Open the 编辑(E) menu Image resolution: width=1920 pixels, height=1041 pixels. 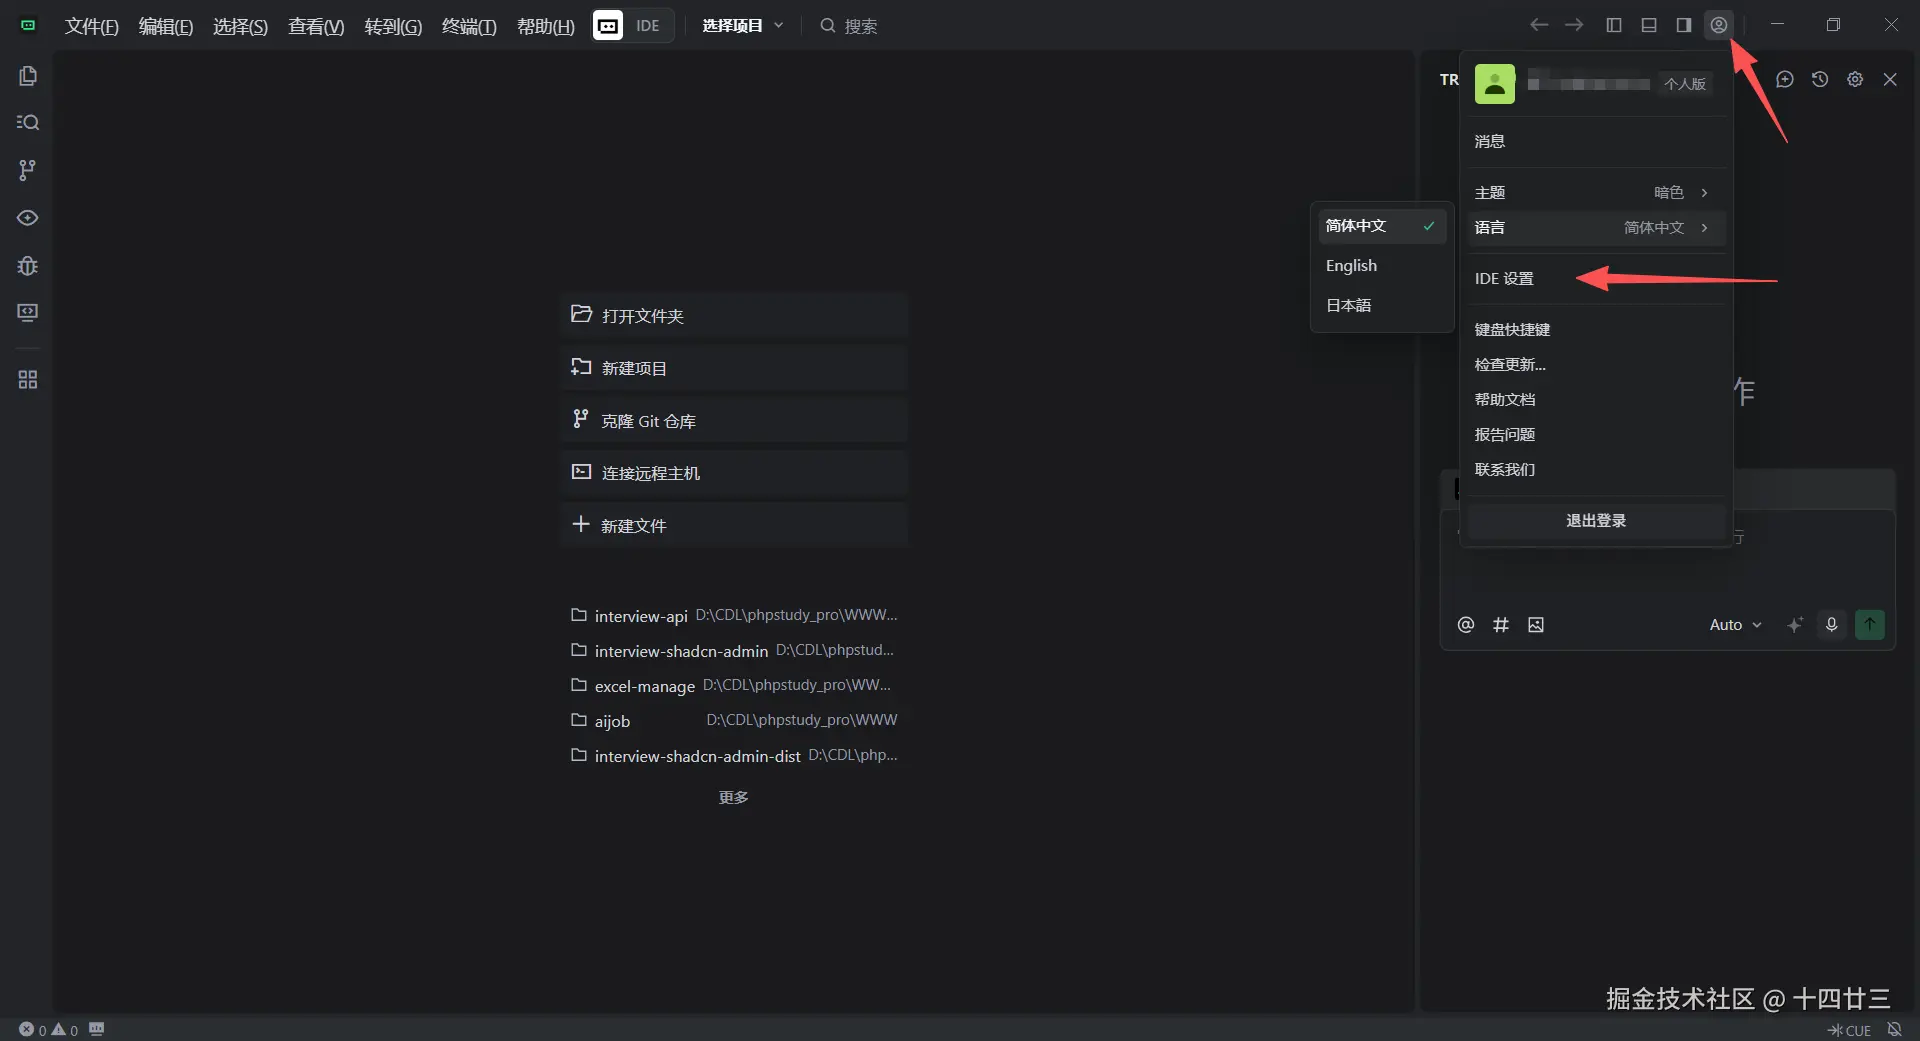(x=166, y=26)
